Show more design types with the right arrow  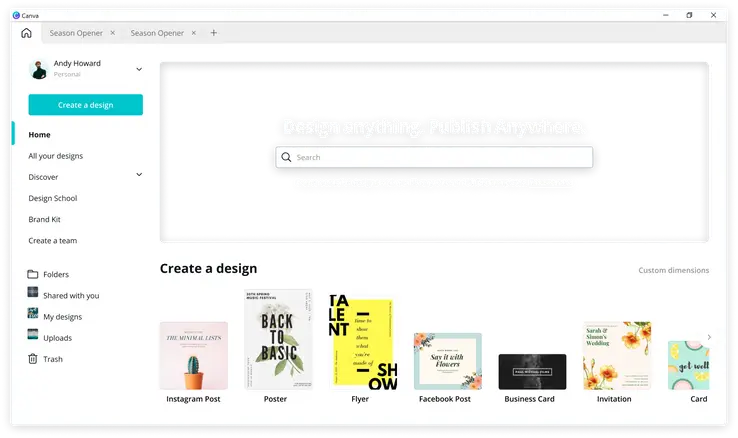pyautogui.click(x=709, y=337)
